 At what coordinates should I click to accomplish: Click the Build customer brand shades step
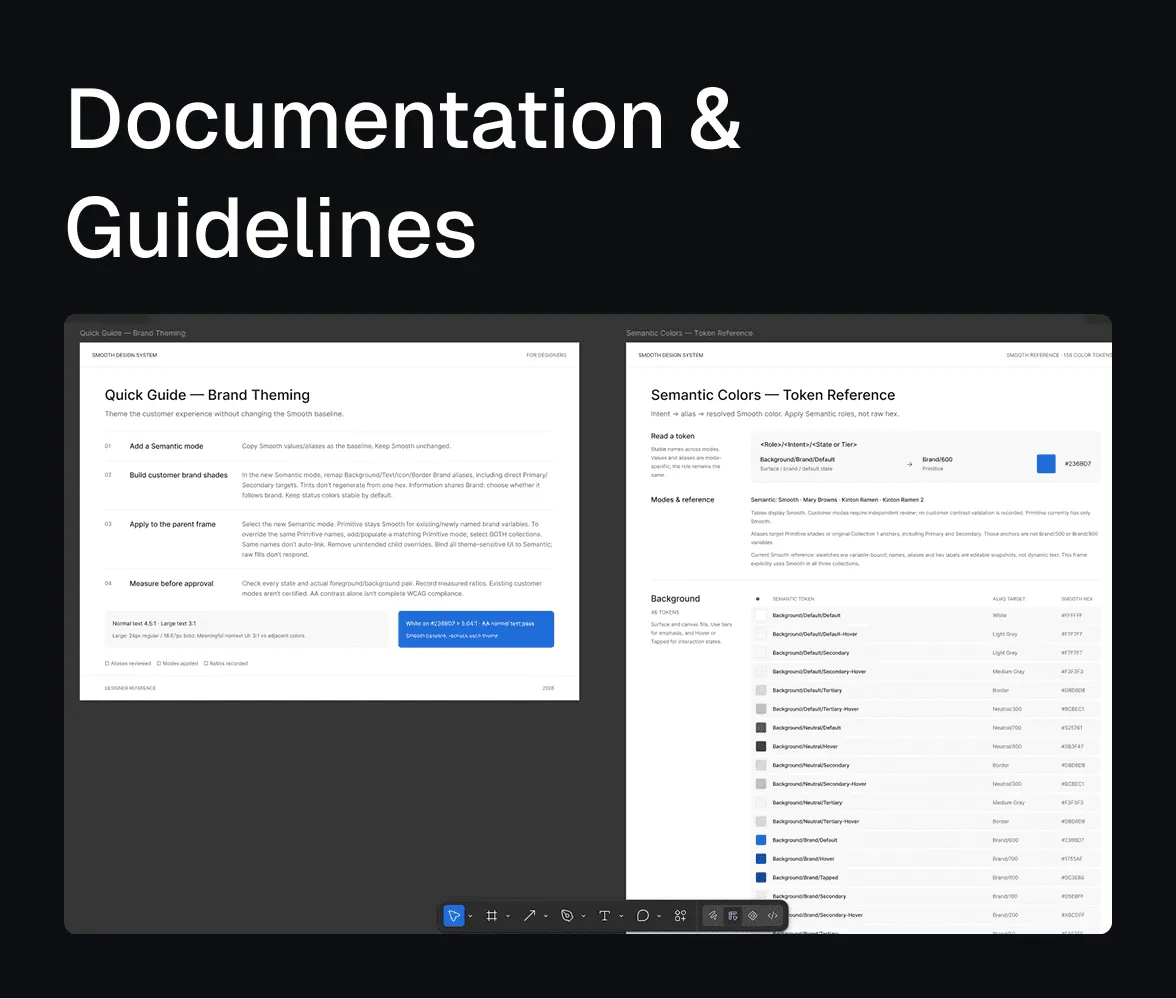pos(178,475)
